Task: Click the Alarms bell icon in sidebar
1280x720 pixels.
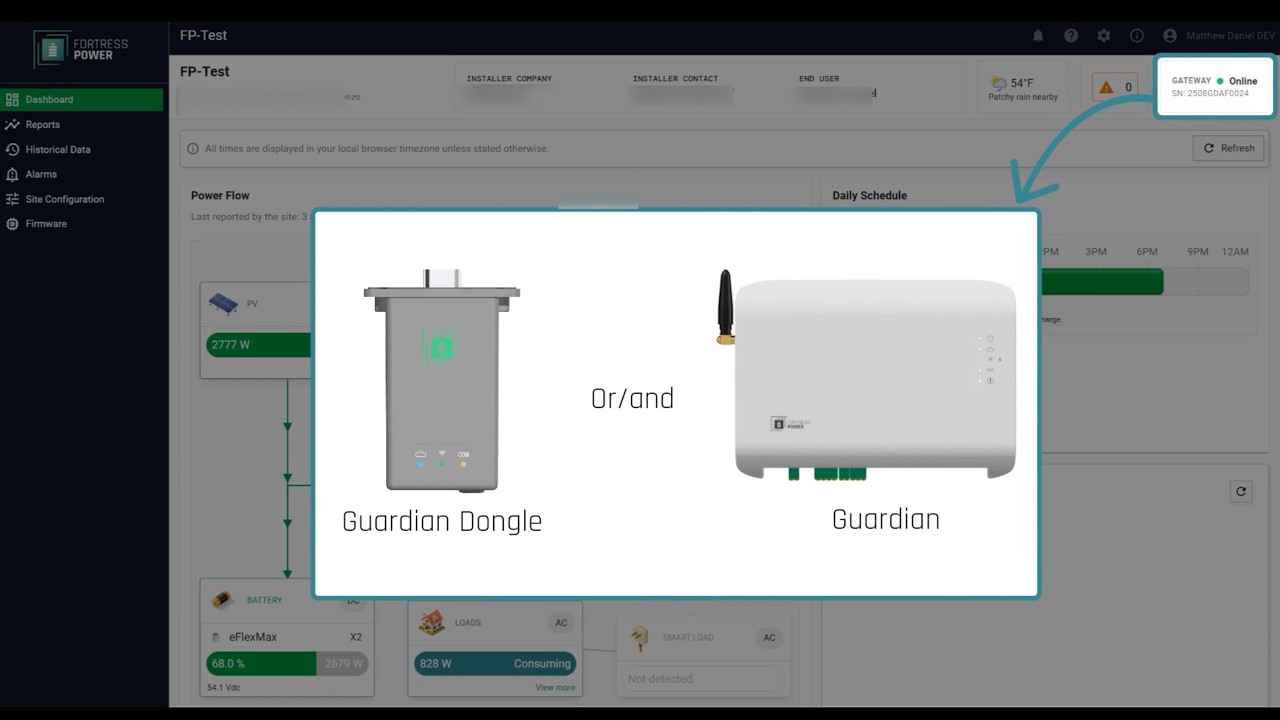Action: point(12,174)
